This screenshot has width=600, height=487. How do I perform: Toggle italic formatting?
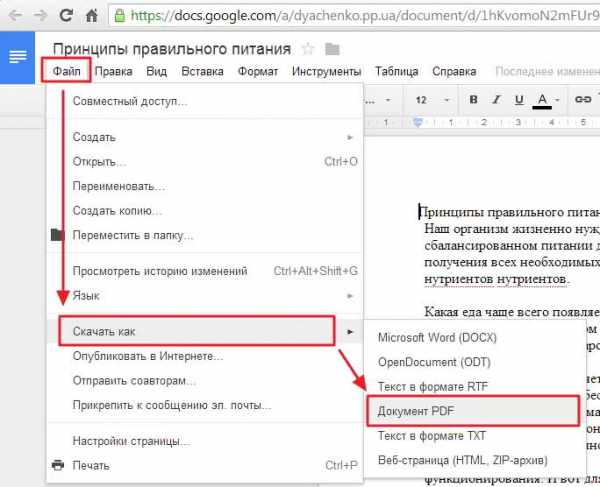(x=496, y=100)
